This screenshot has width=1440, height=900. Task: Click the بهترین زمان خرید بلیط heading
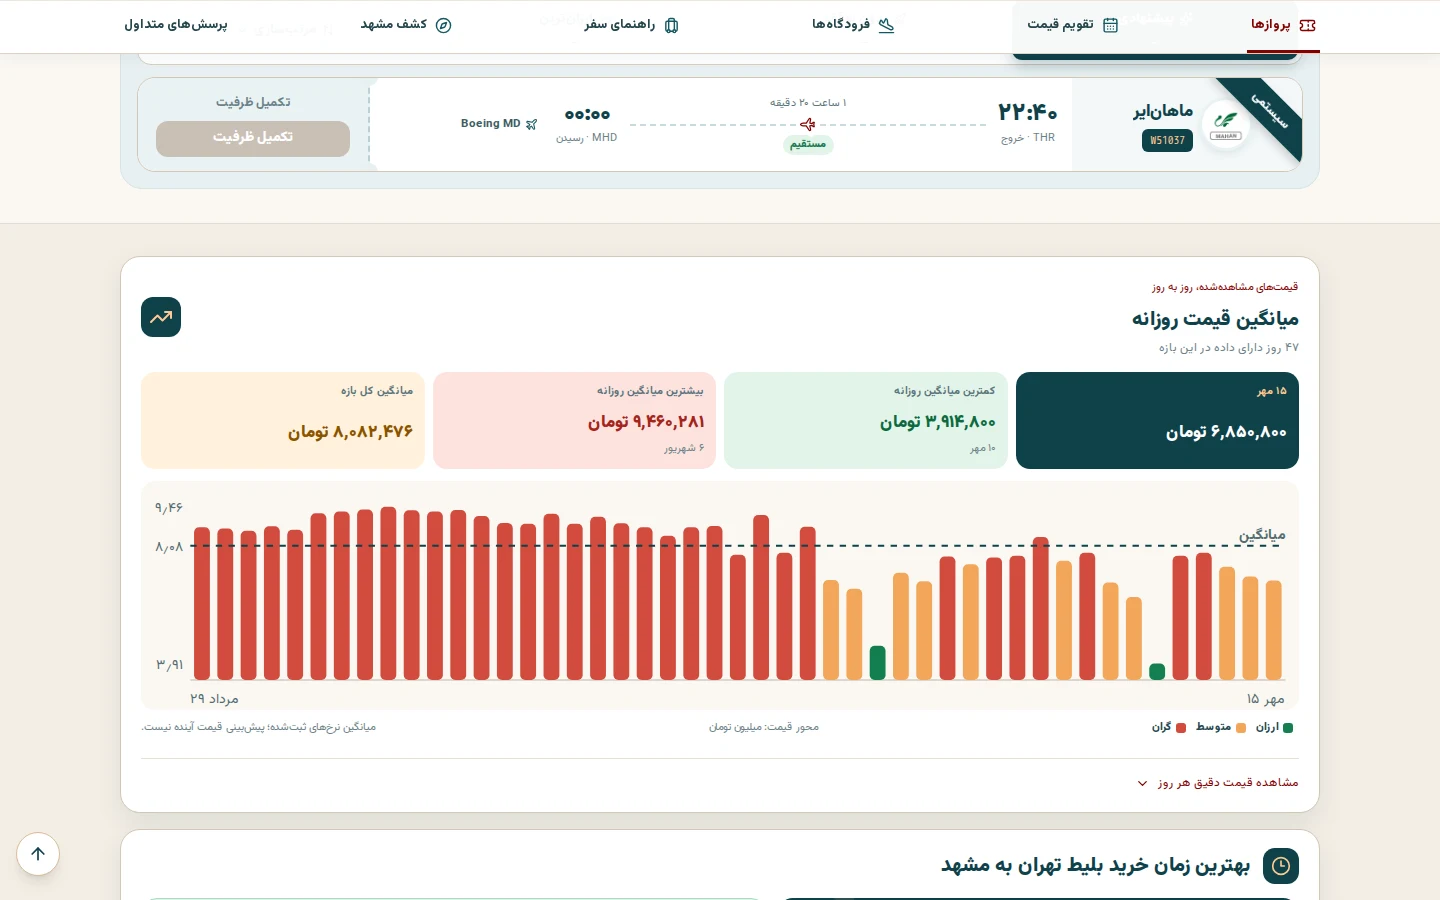coord(1095,865)
